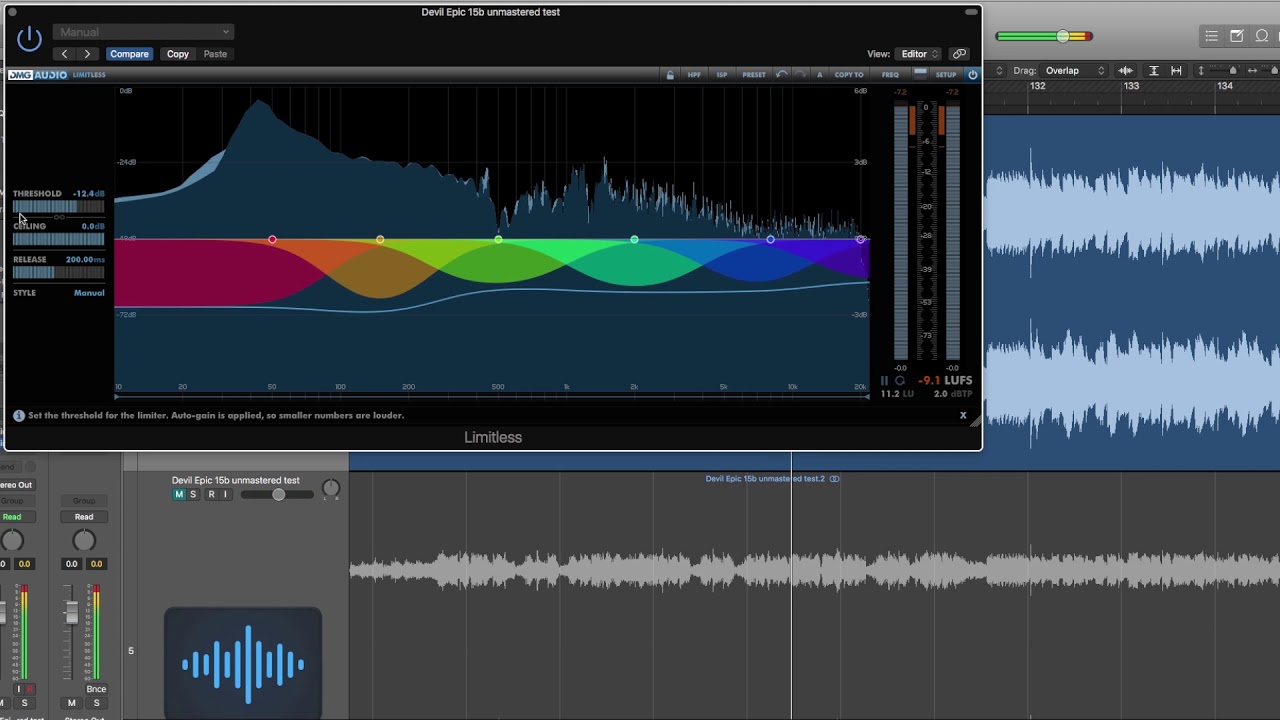This screenshot has height=720, width=1280.
Task: Click ruler bar marker 133
Action: coord(1131,86)
